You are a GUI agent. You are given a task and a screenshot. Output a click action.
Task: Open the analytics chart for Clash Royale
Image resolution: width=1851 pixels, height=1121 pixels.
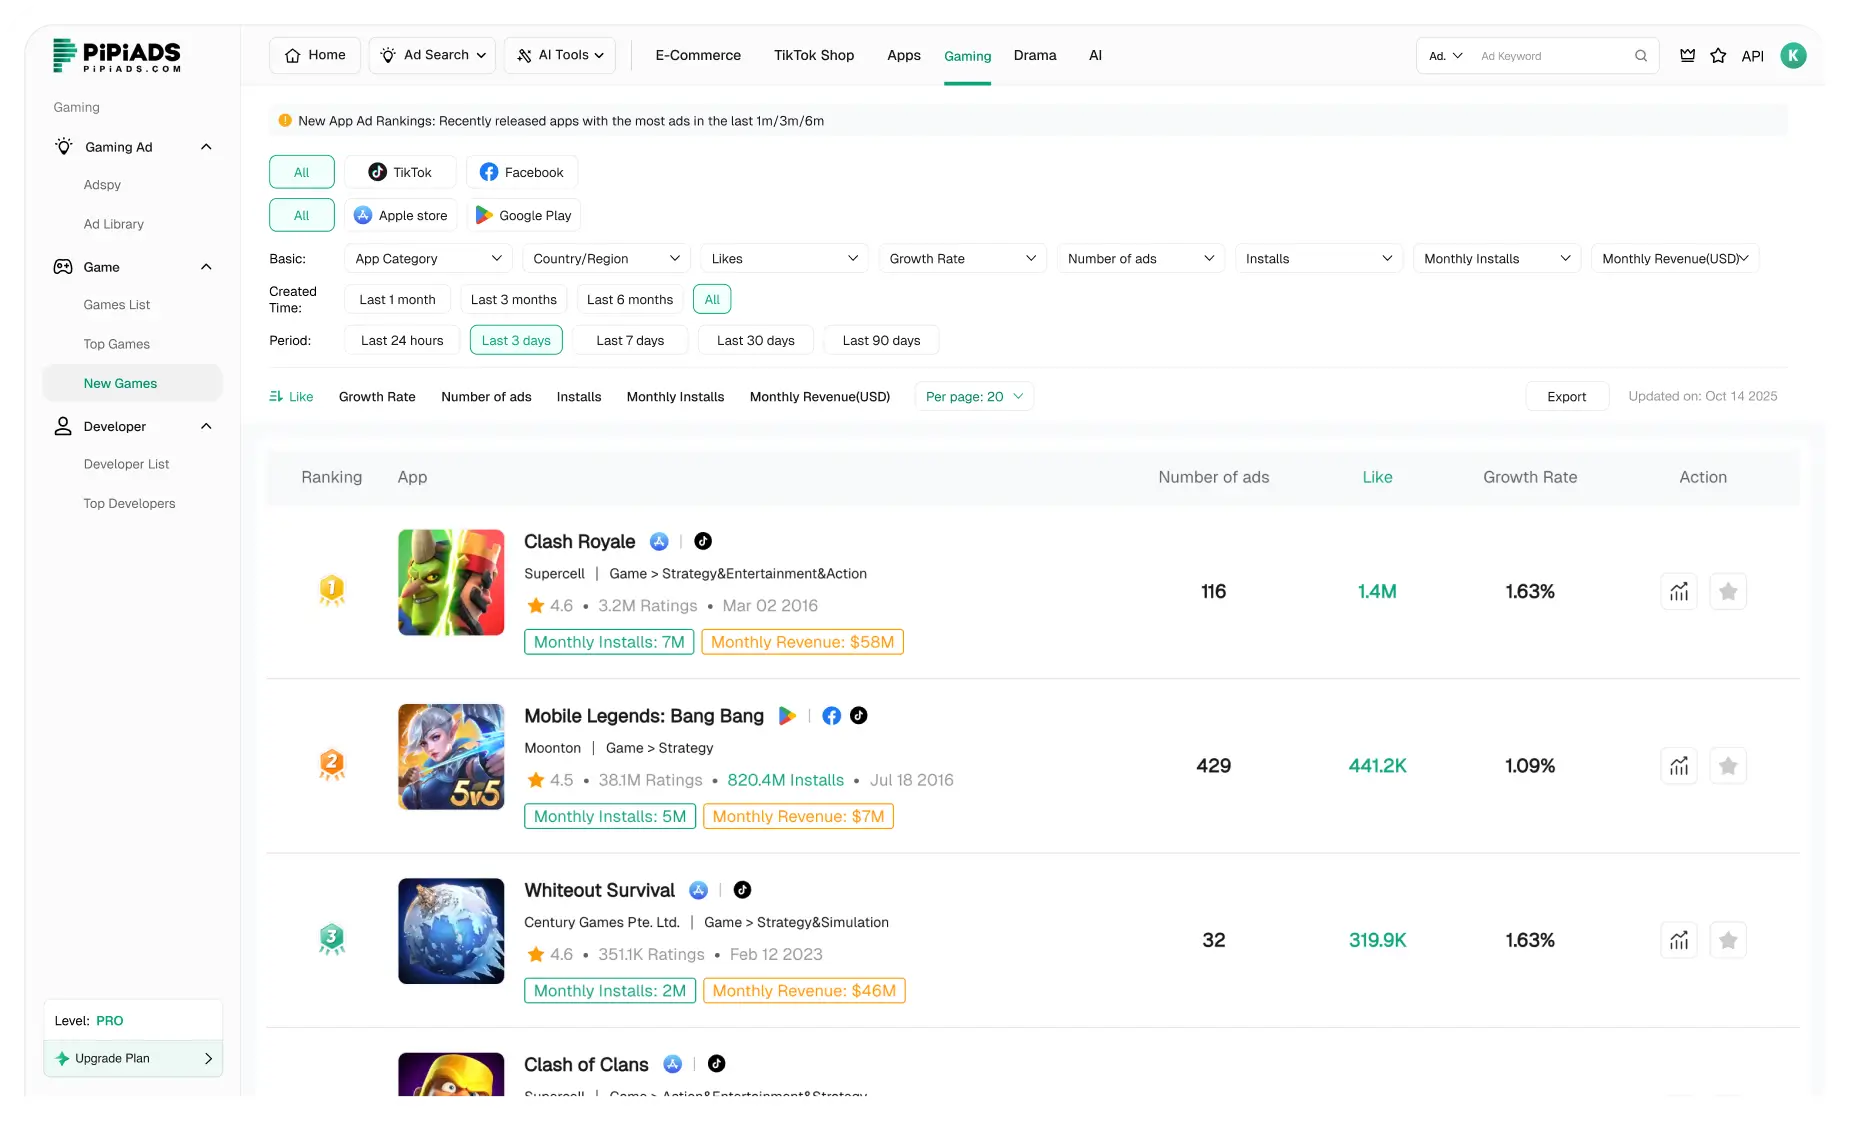pyautogui.click(x=1679, y=591)
